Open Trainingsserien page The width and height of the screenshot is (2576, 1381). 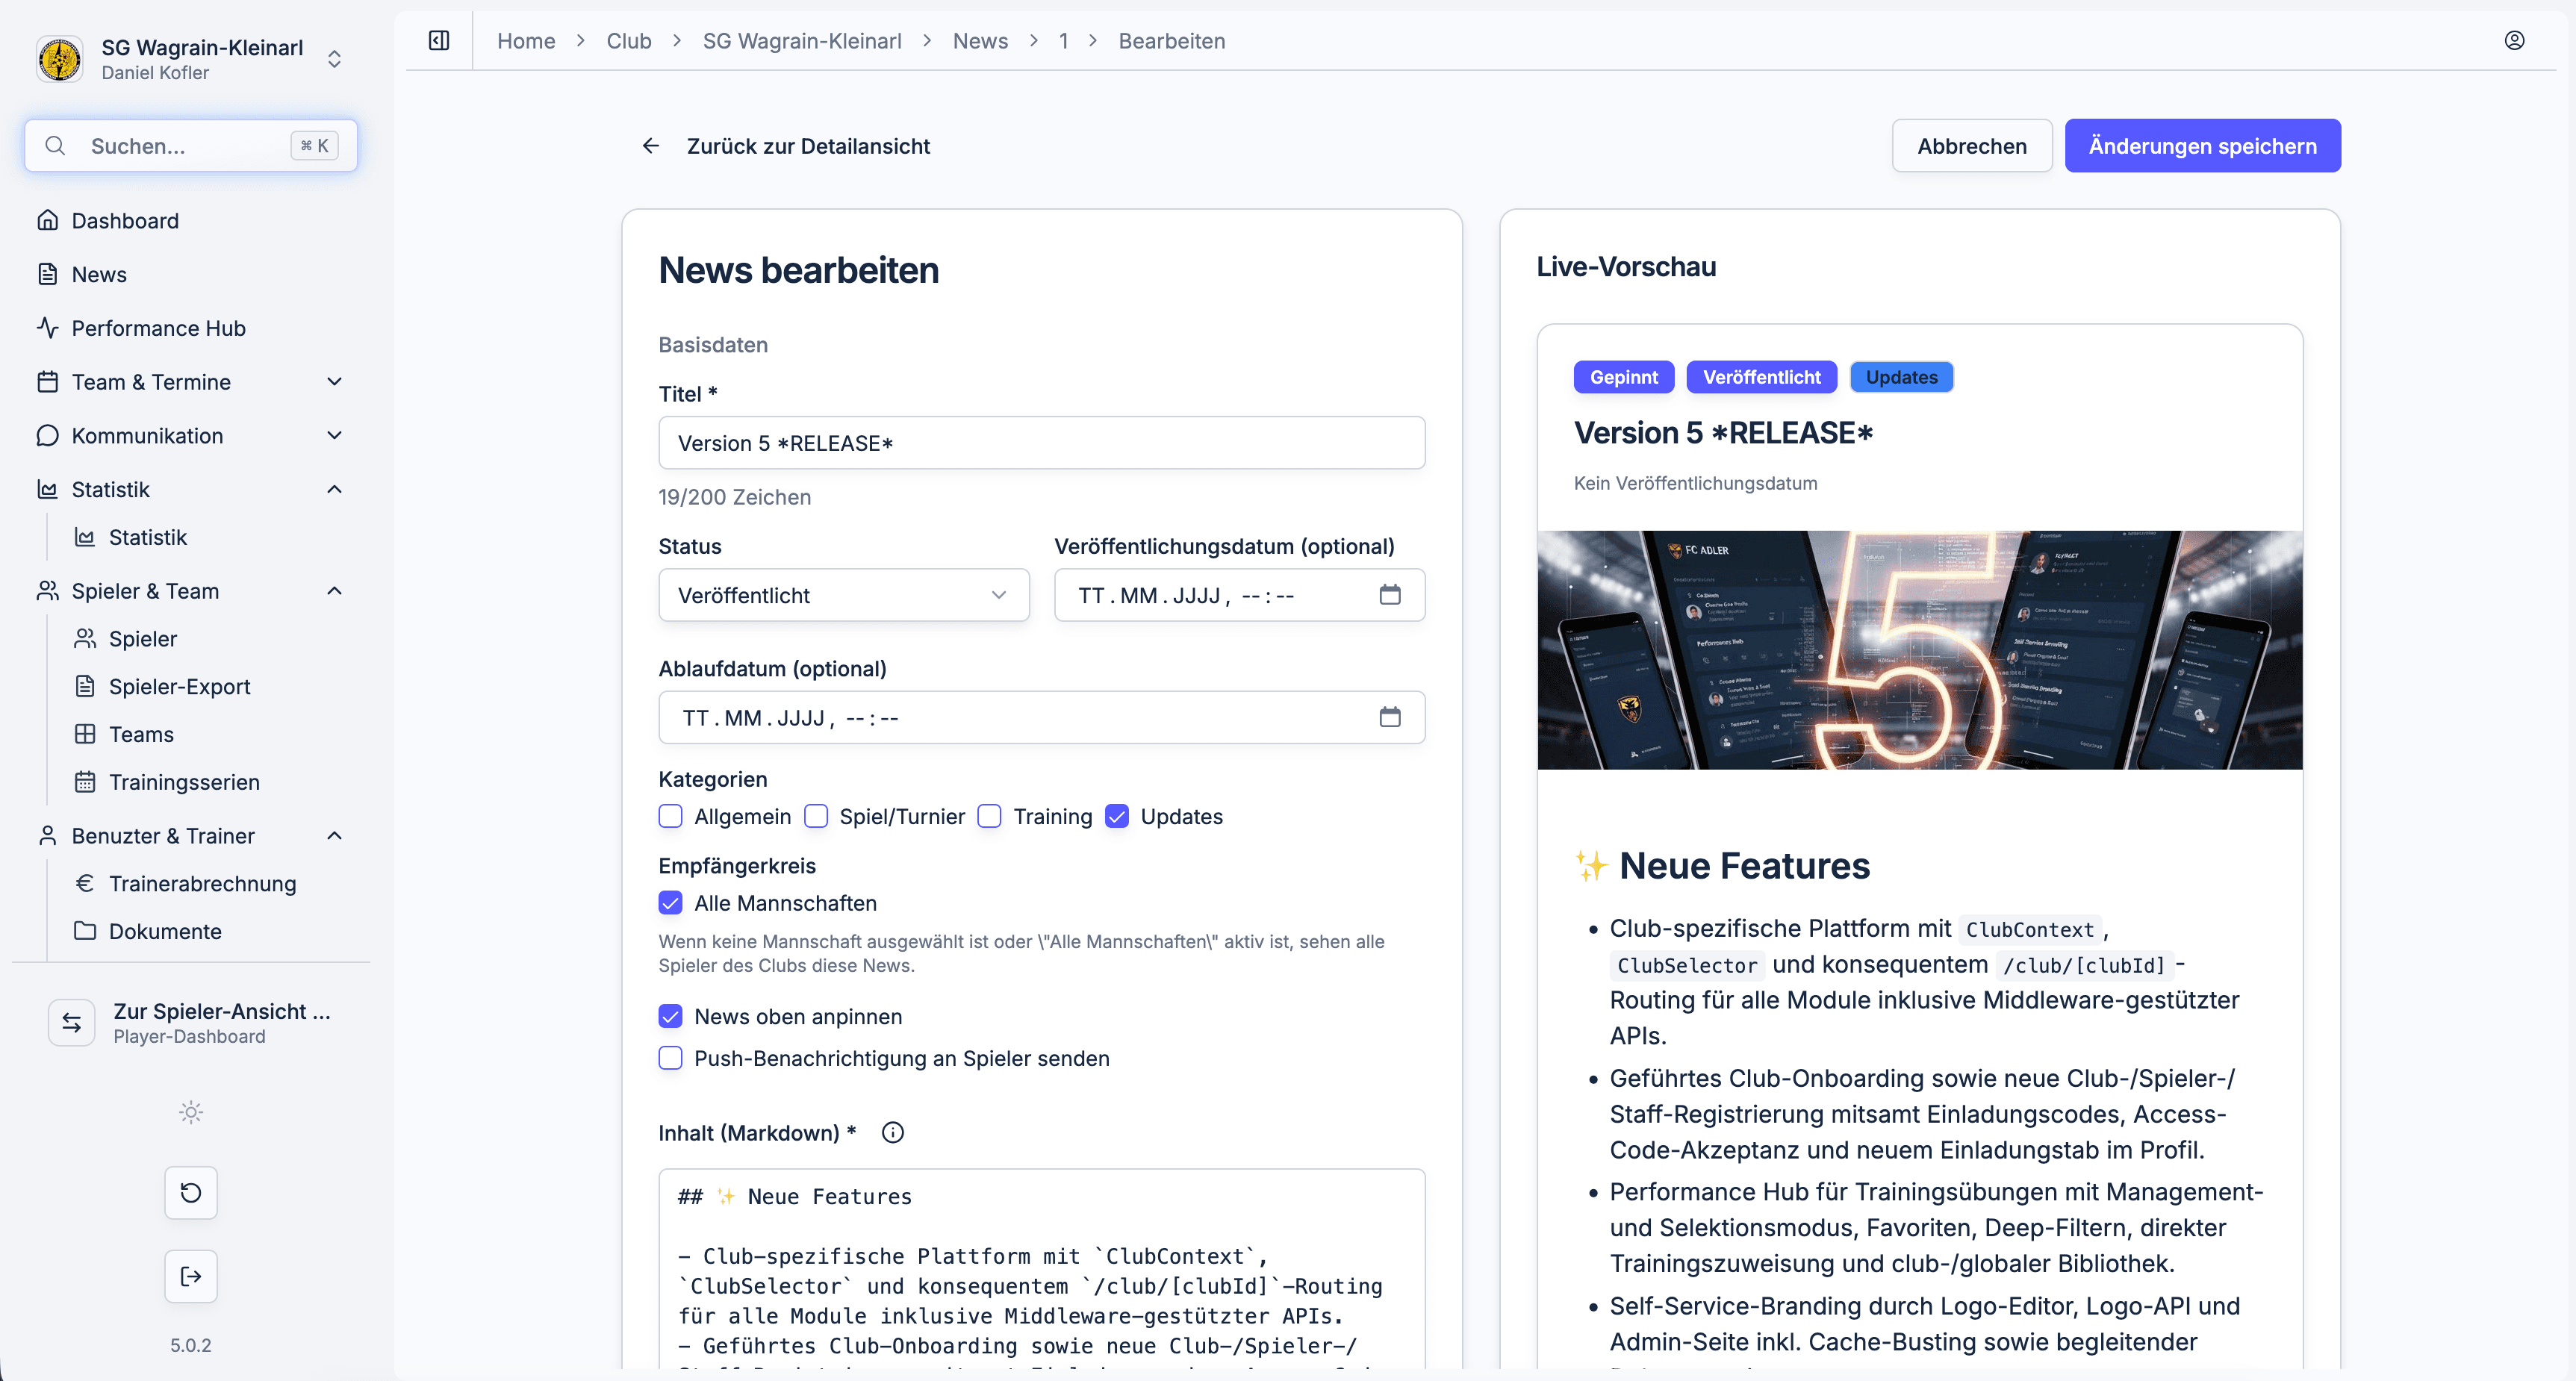pyautogui.click(x=184, y=782)
